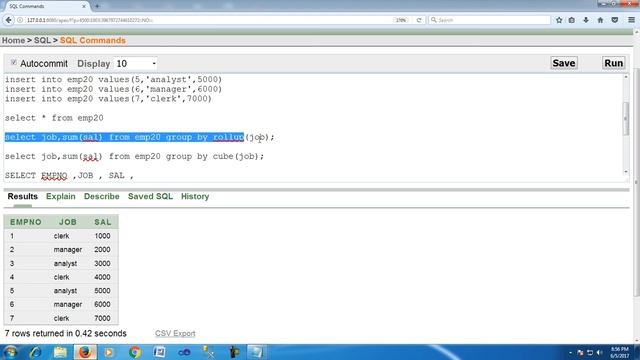
Task: Switch to the Results tab
Action: point(22,196)
